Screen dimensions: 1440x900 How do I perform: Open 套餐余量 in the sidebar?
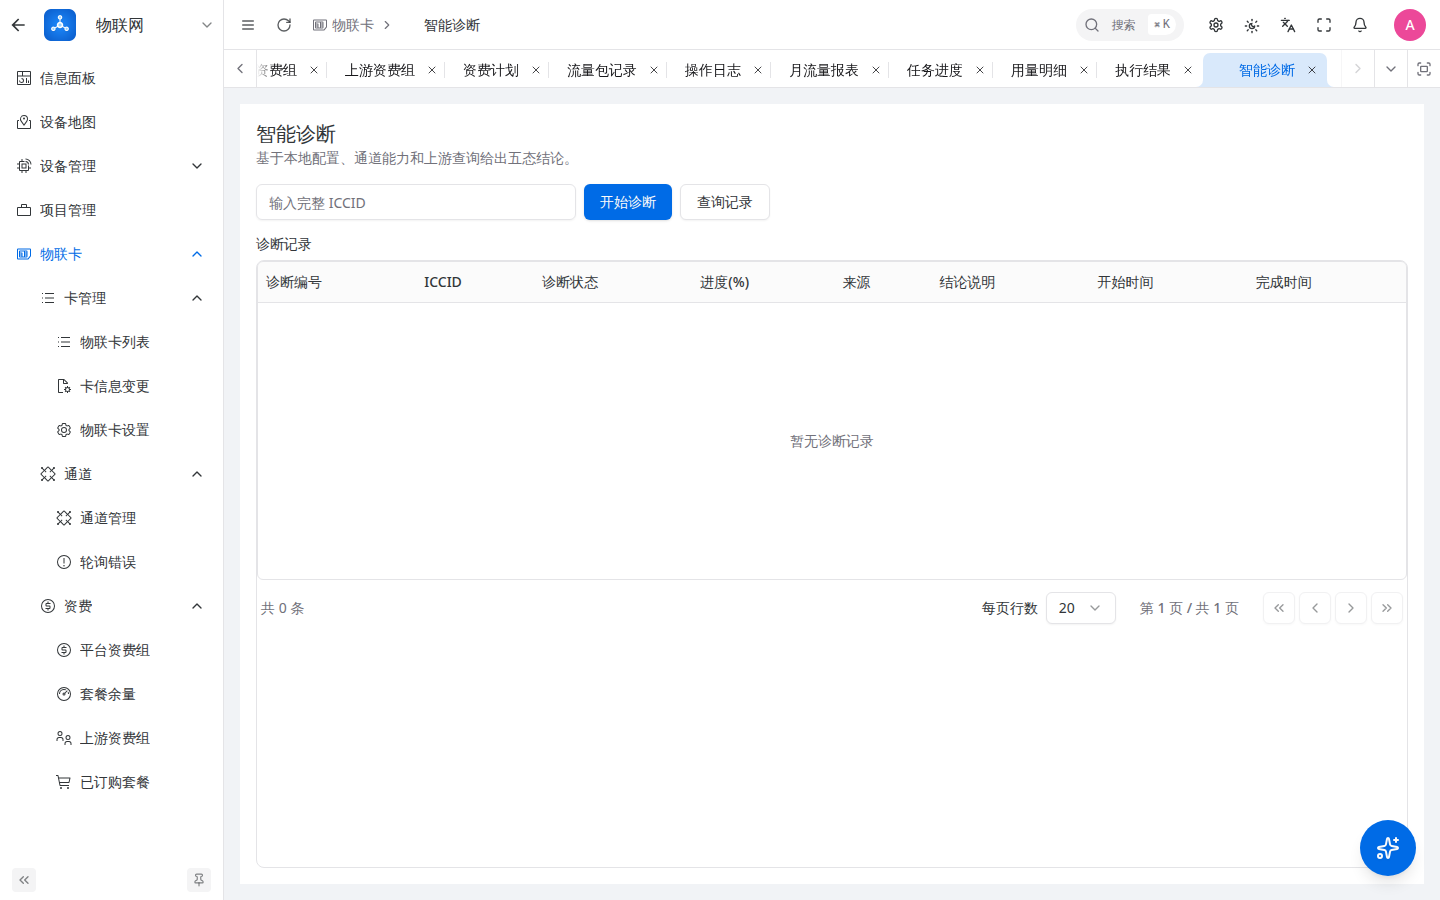111,694
